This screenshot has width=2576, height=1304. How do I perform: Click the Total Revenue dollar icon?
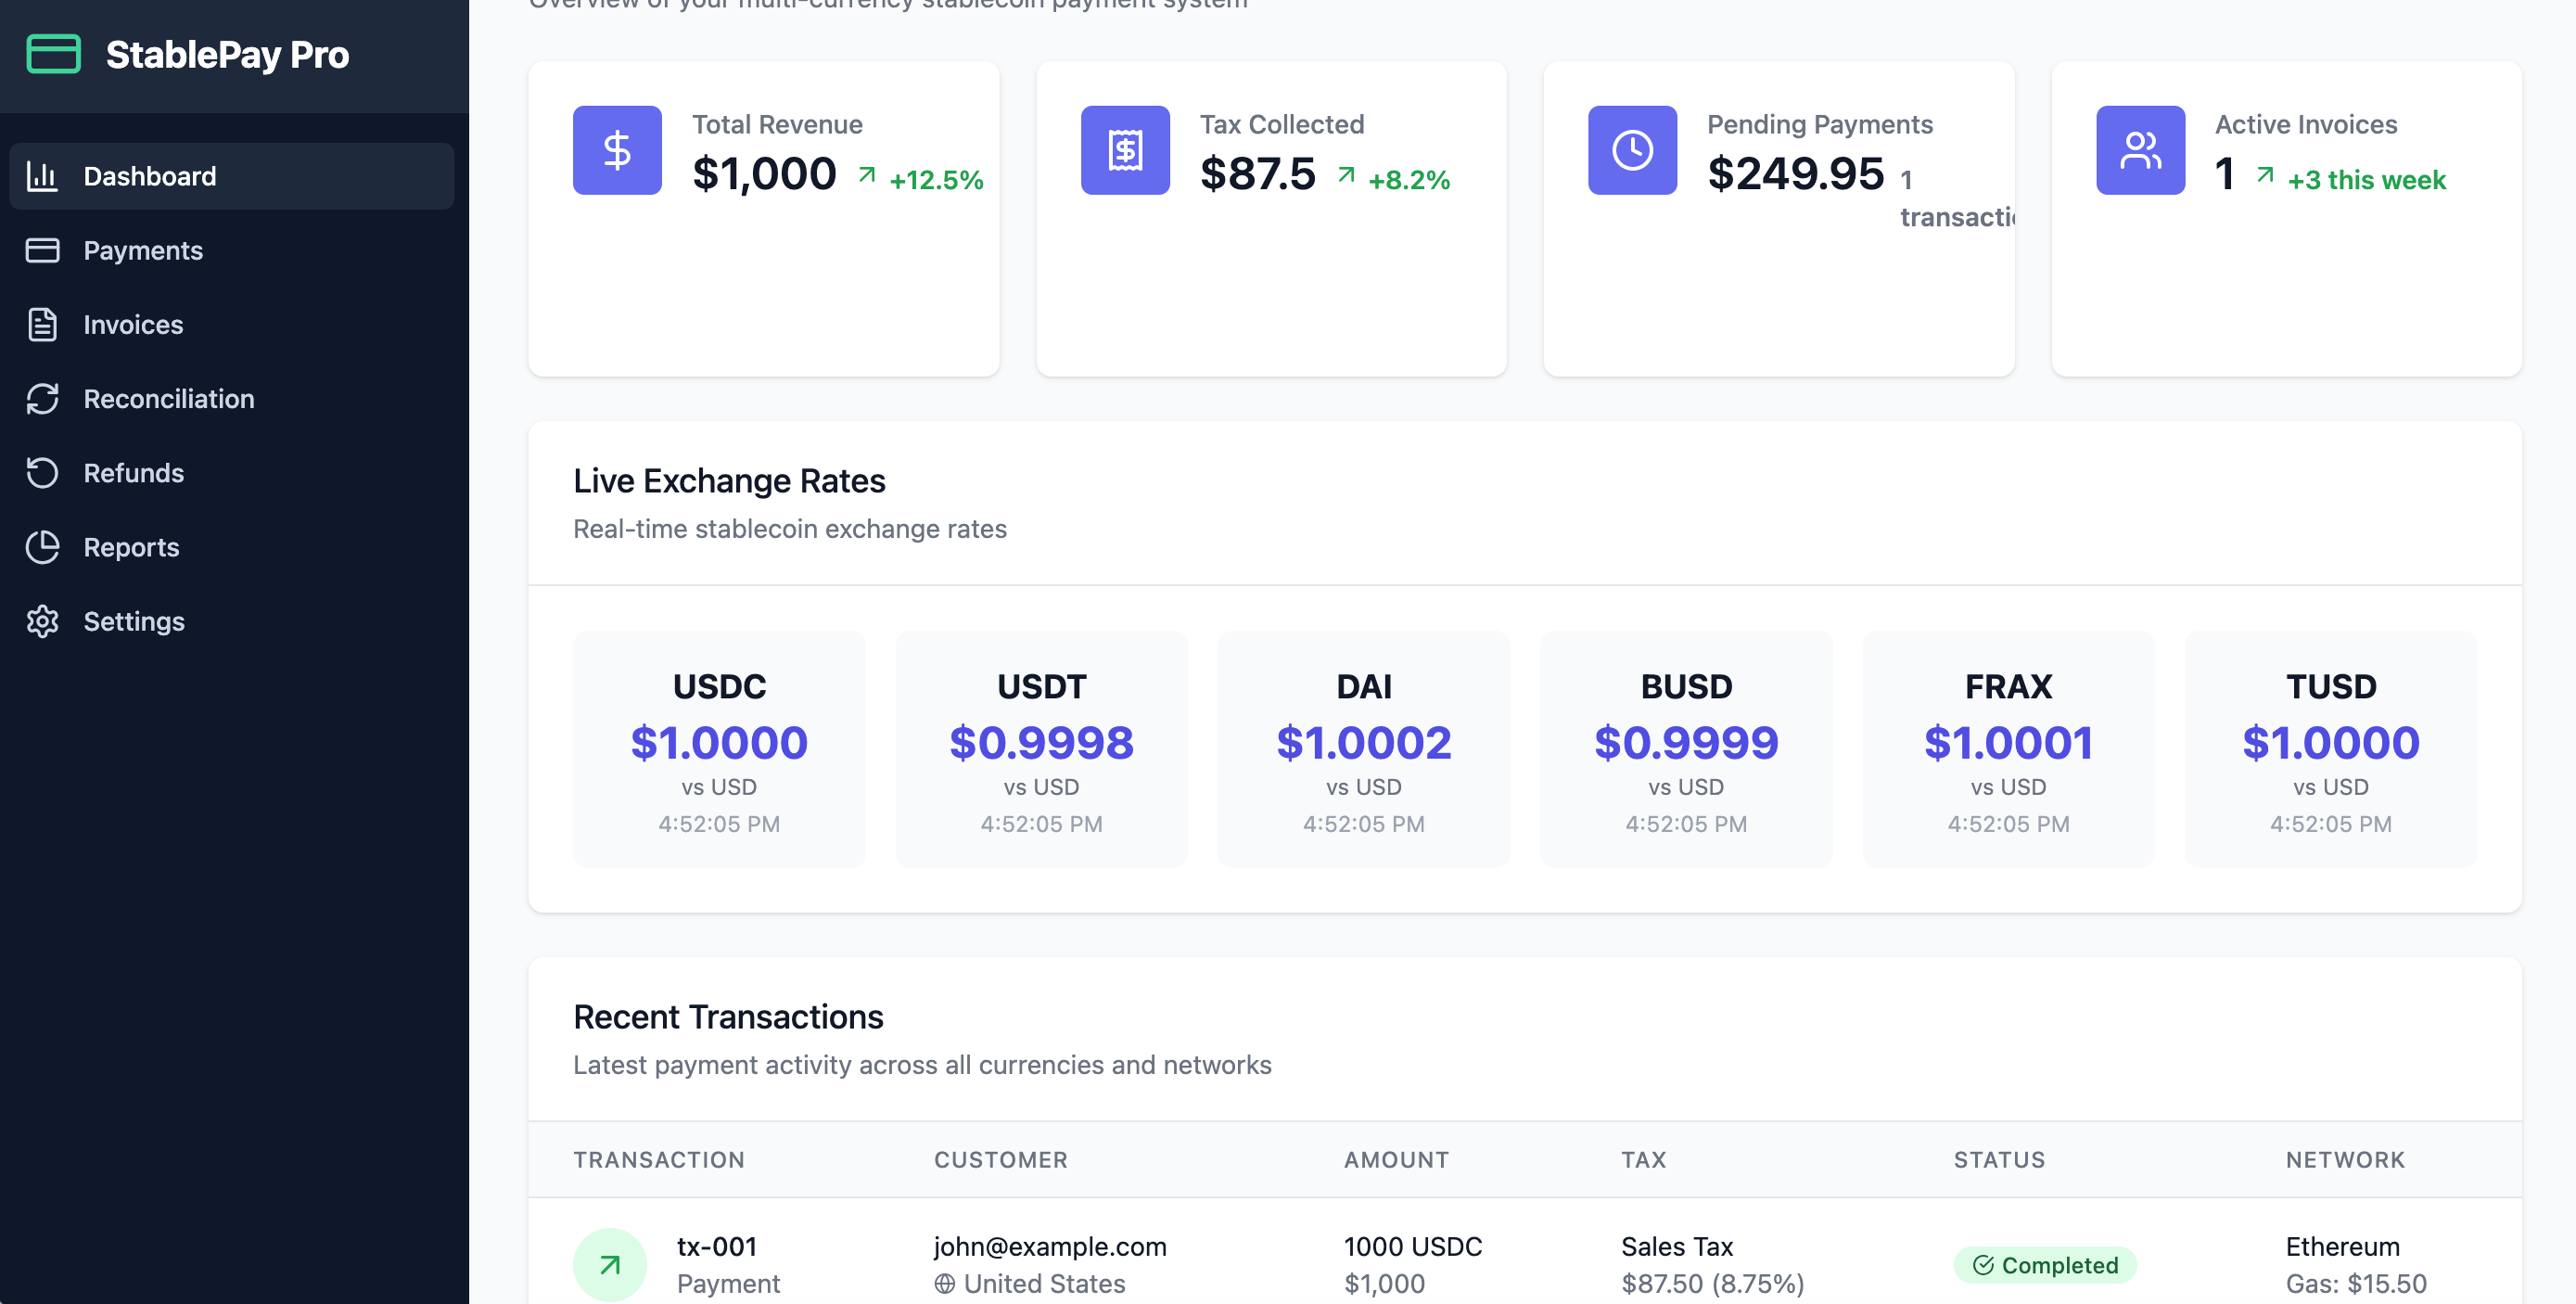617,150
